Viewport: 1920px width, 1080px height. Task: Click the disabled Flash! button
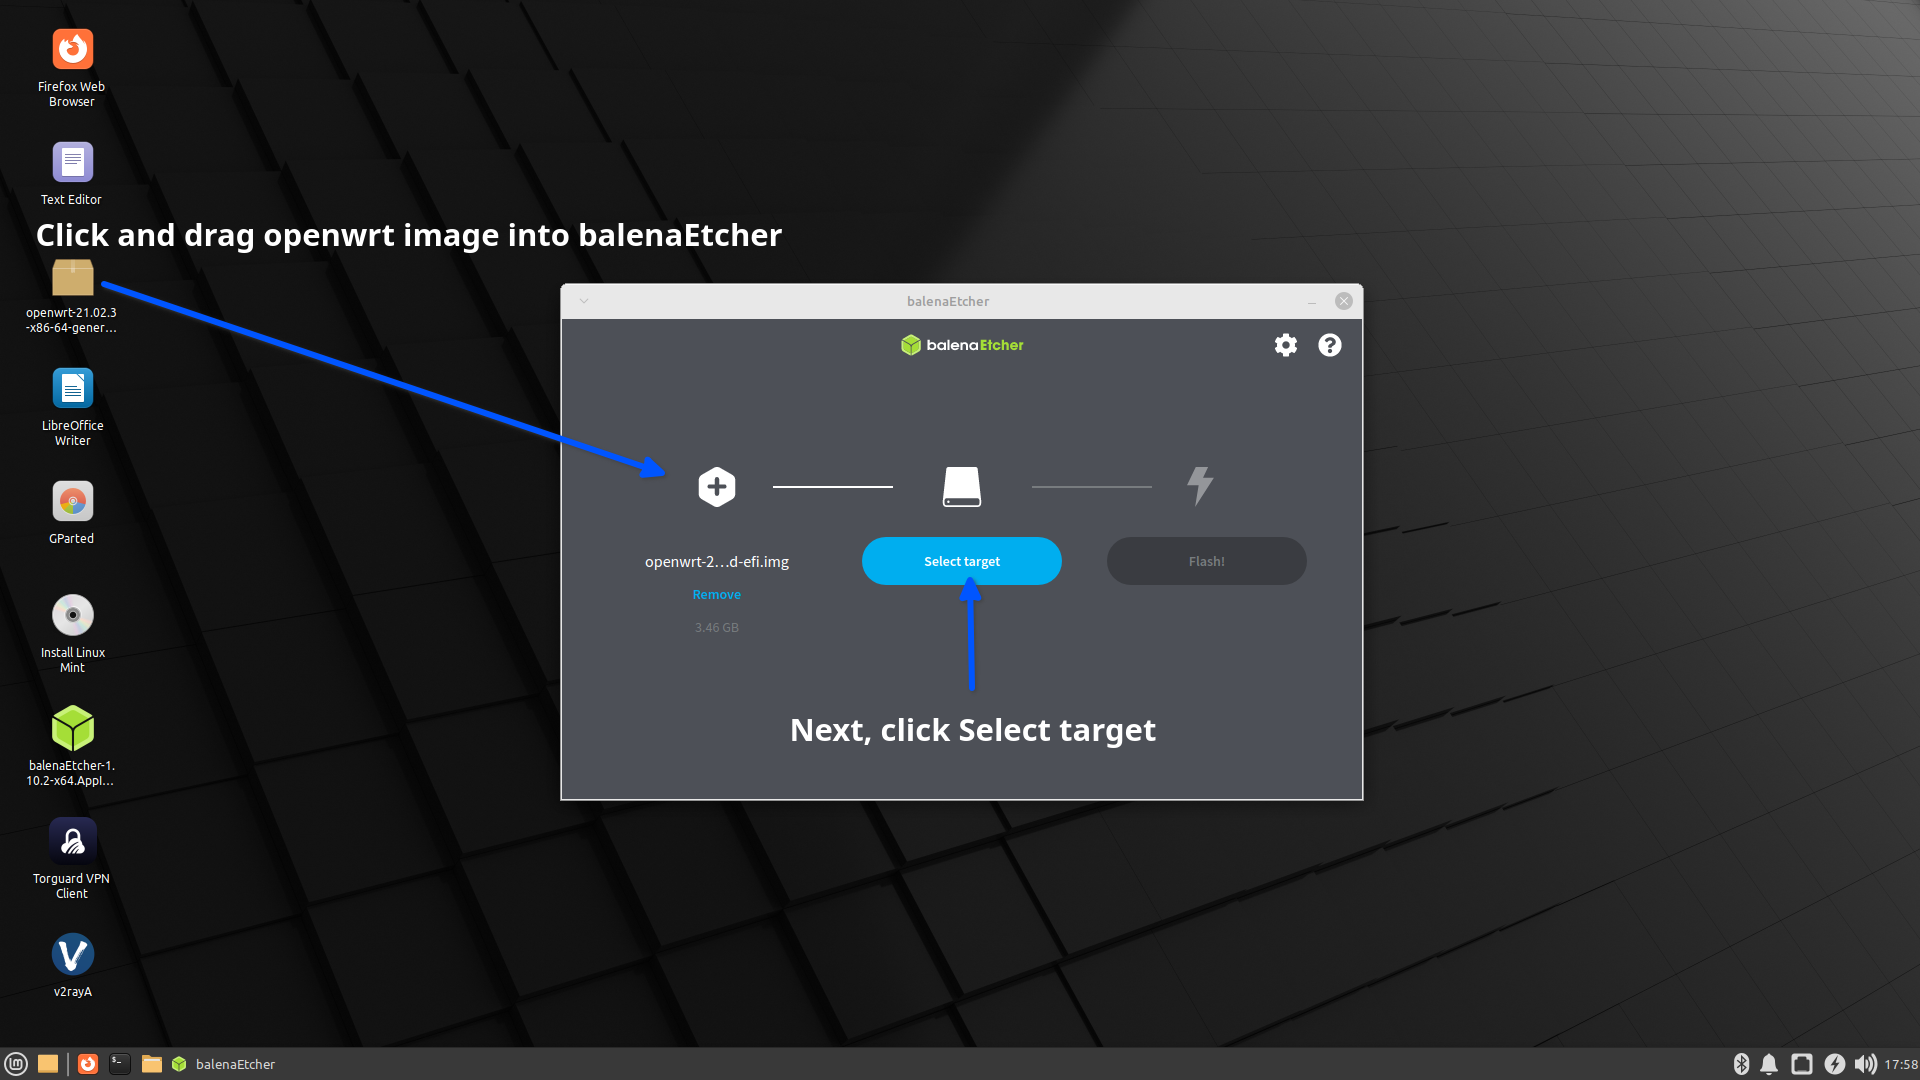(x=1207, y=561)
